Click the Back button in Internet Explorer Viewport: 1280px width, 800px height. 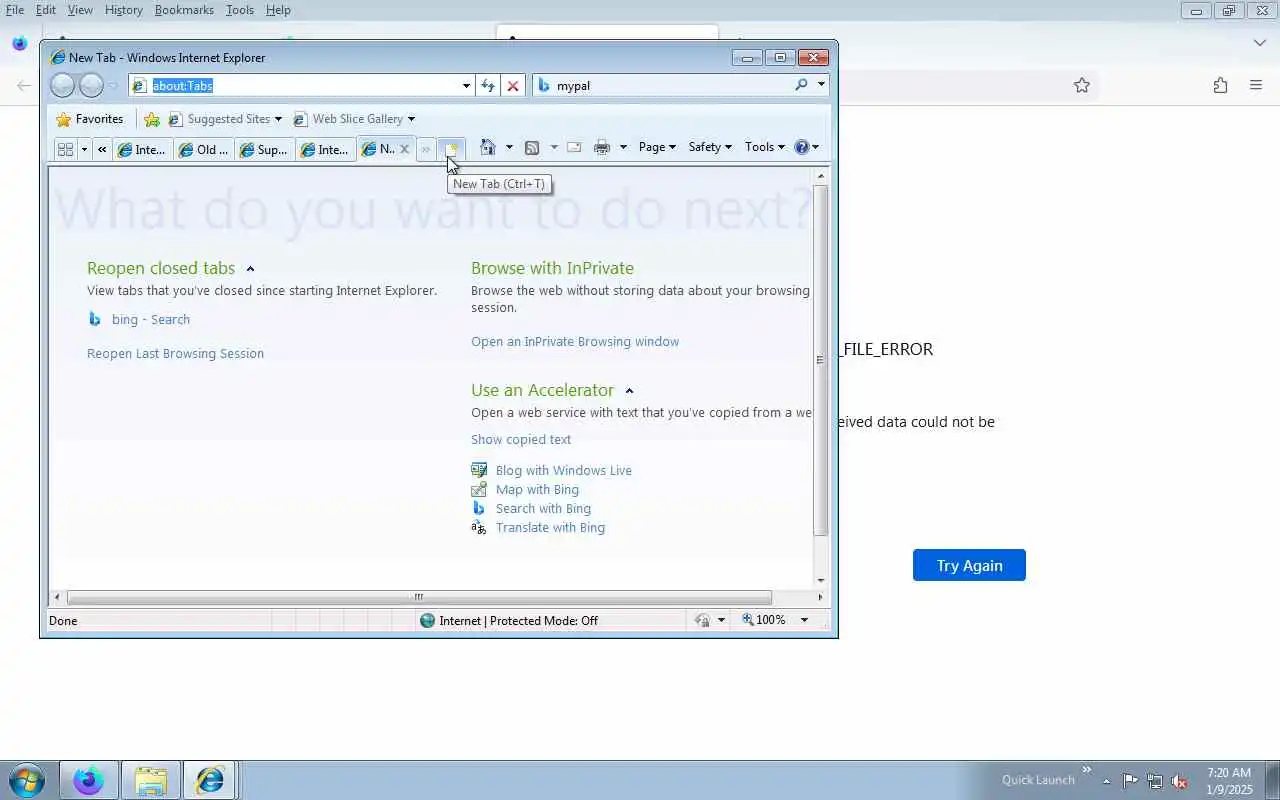(62, 86)
